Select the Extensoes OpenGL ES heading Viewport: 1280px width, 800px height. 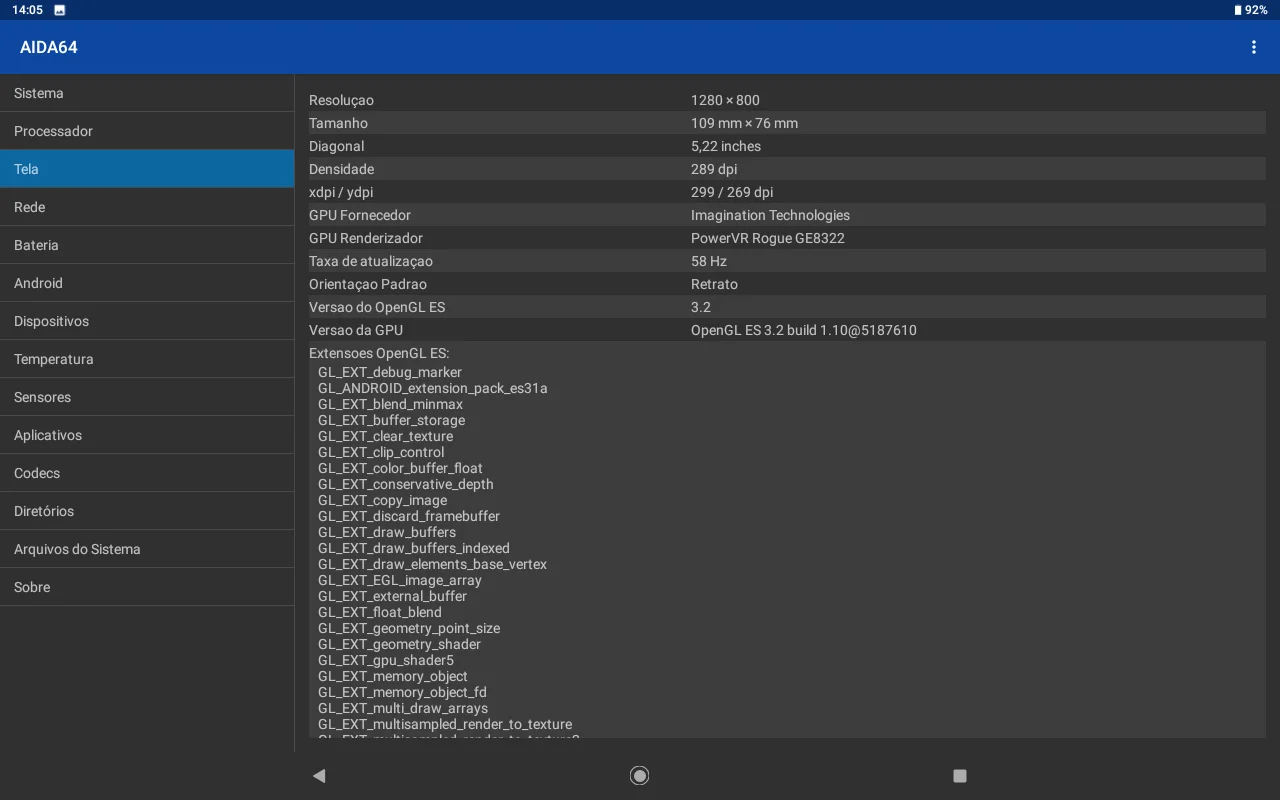pos(379,353)
